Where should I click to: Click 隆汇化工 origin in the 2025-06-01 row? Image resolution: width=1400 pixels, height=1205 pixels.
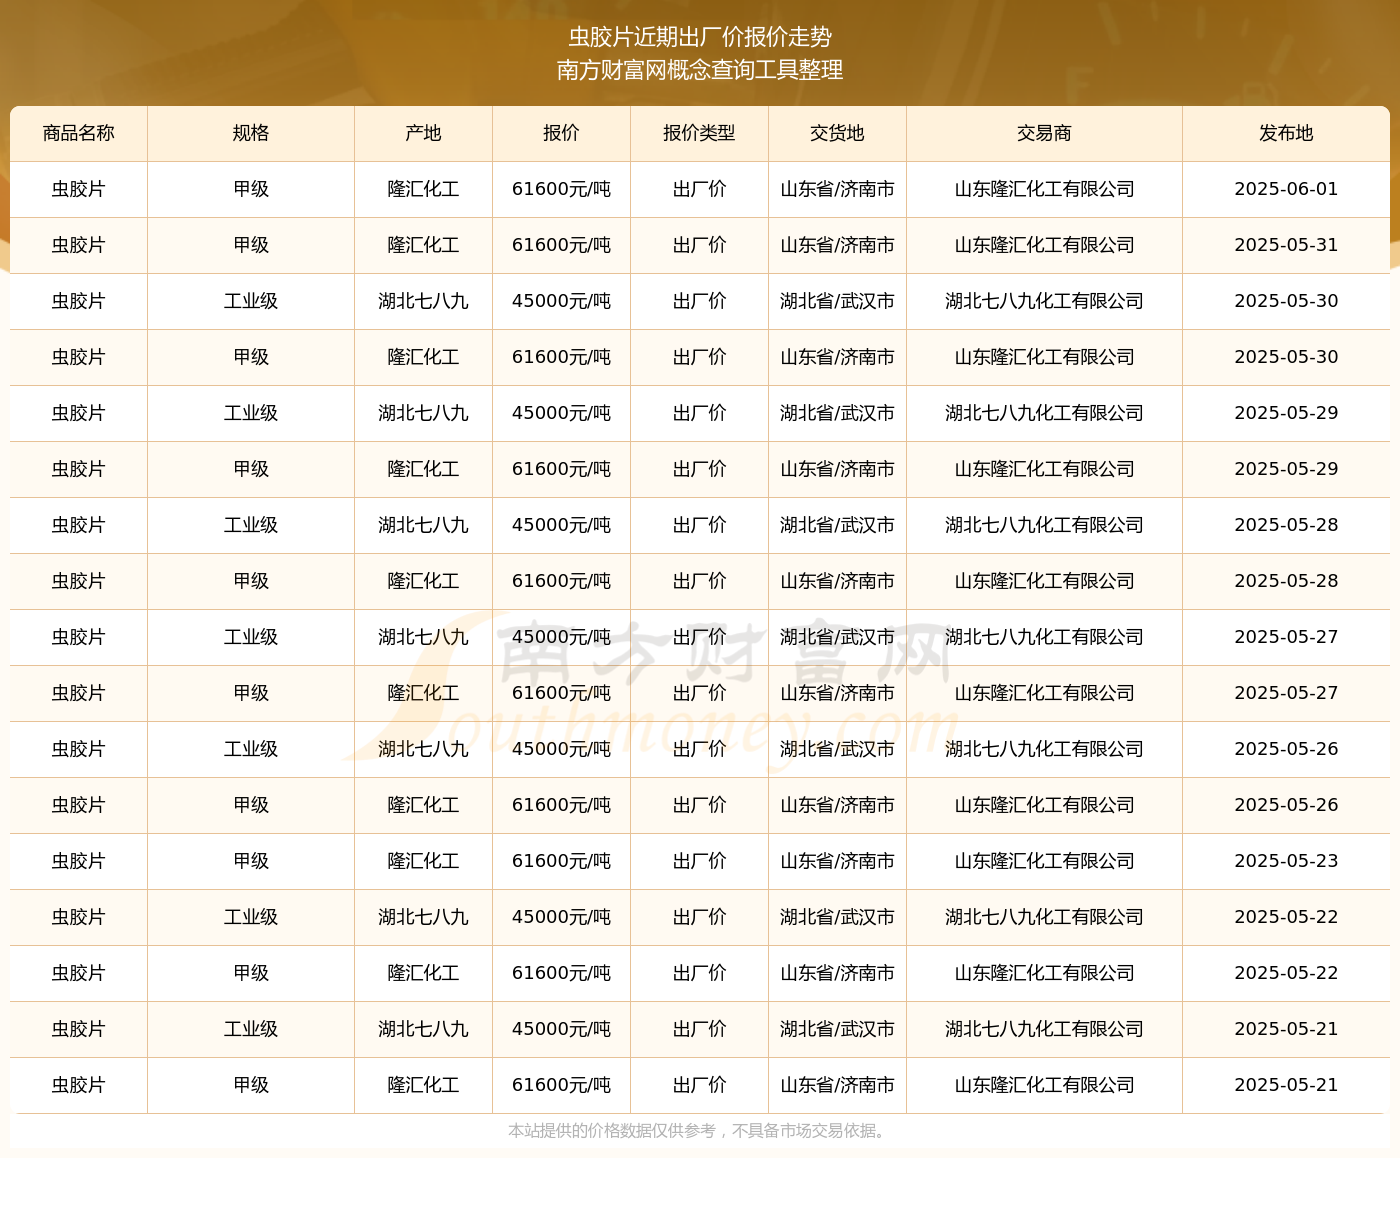point(423,189)
